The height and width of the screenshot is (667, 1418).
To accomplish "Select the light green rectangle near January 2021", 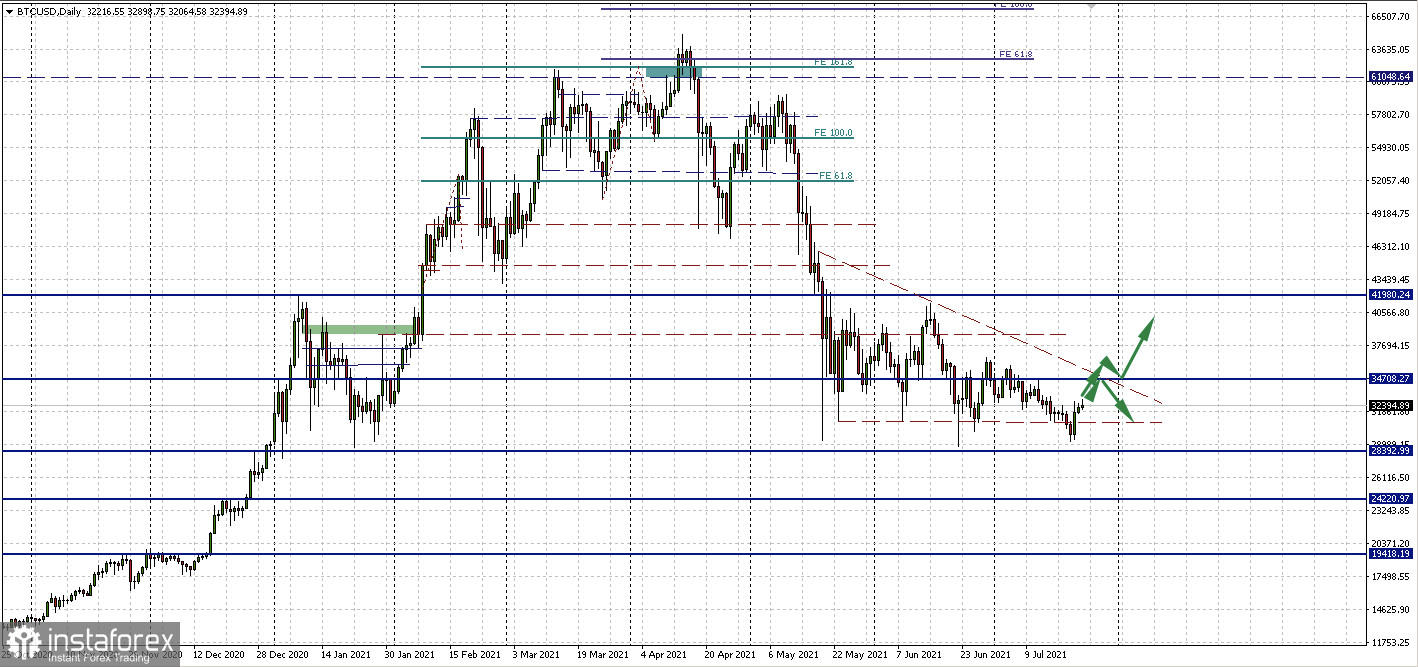I will (360, 329).
